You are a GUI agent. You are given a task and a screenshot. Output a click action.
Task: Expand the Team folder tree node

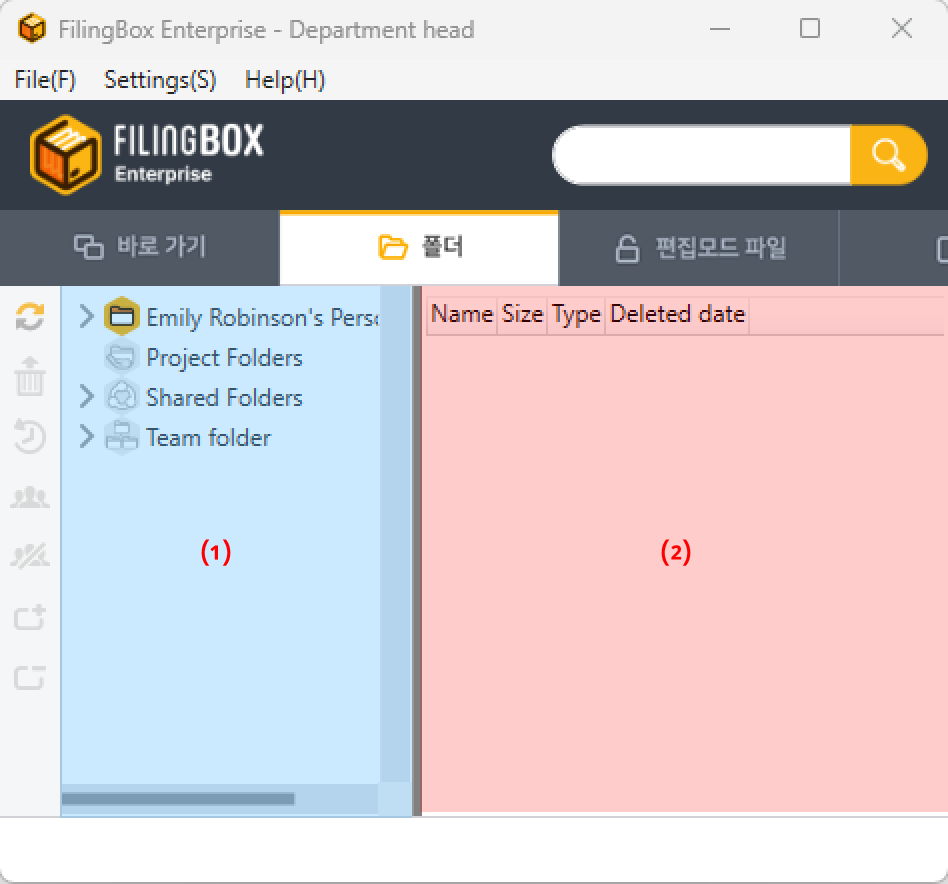[87, 437]
